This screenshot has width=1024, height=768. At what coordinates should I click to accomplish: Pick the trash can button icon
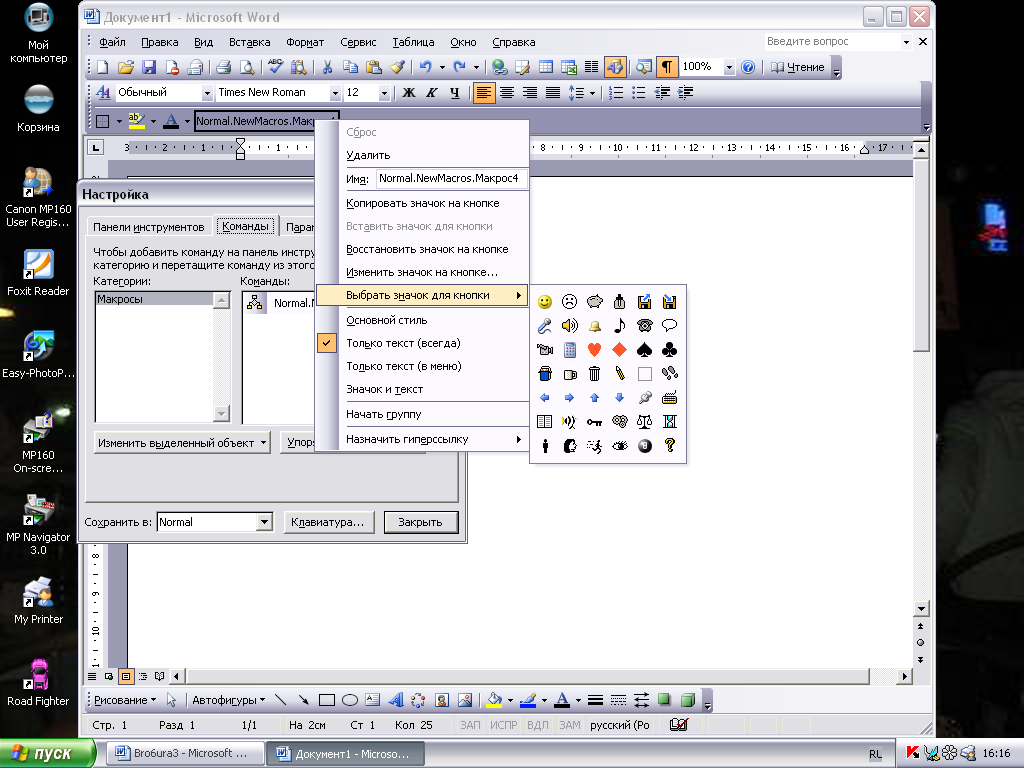[594, 374]
